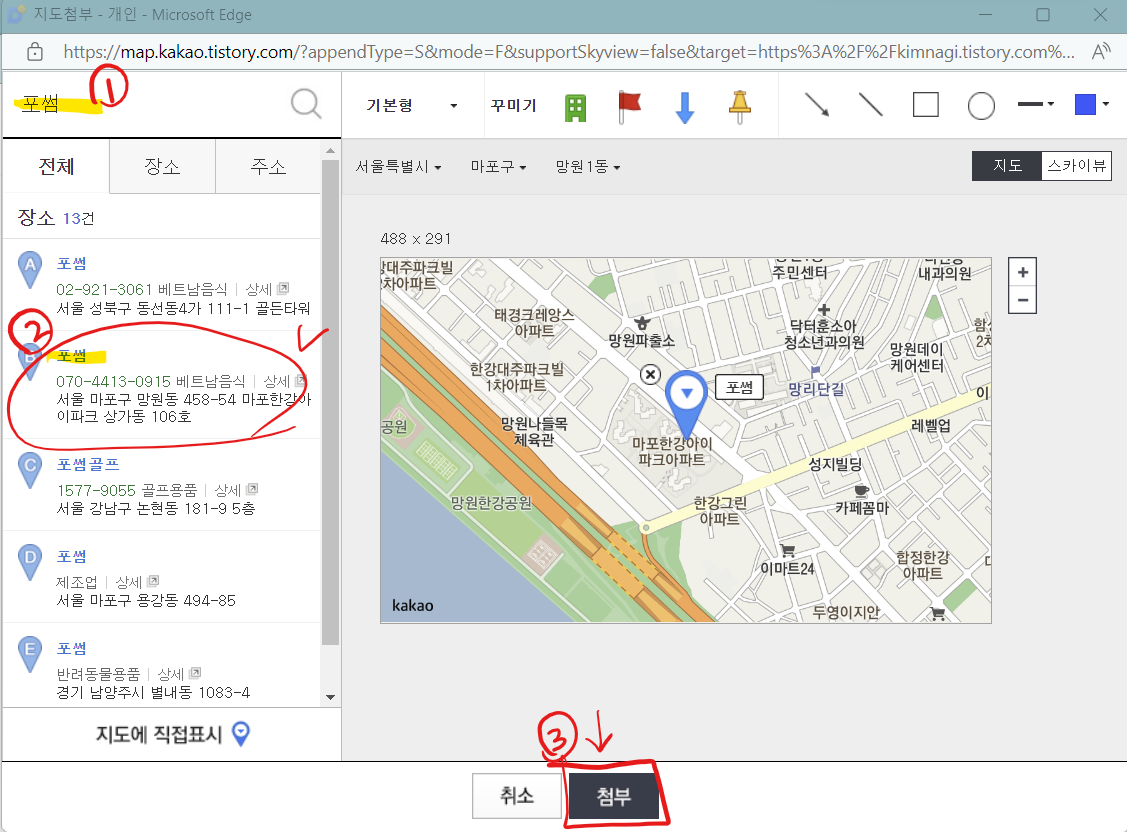The image size is (1127, 832).
Task: Choose the rectangle drawing tool
Action: pos(926,105)
